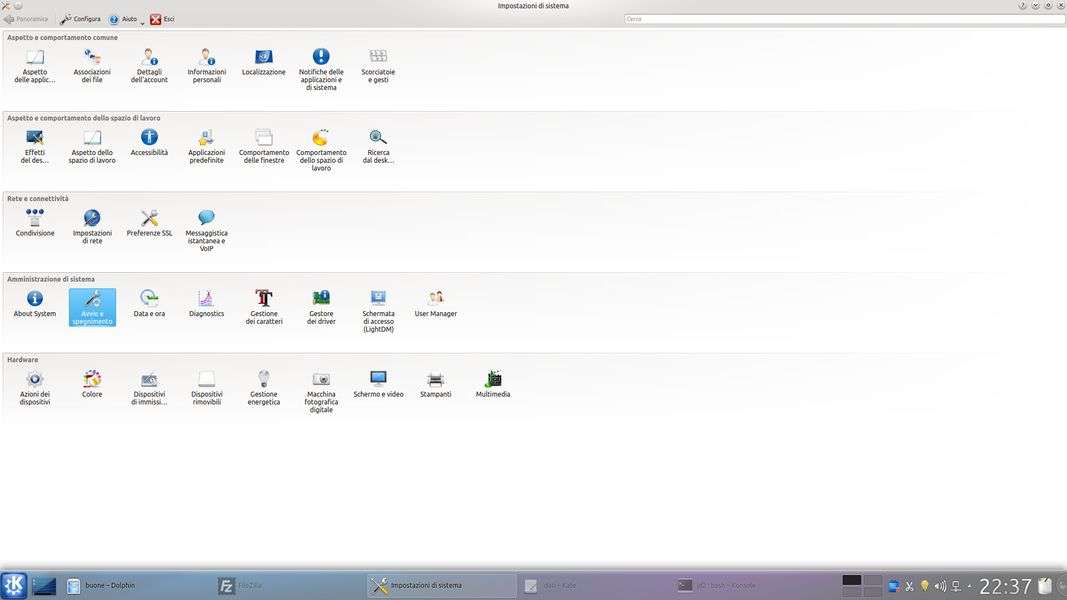
Task: Open Multimedia settings
Action: (493, 384)
